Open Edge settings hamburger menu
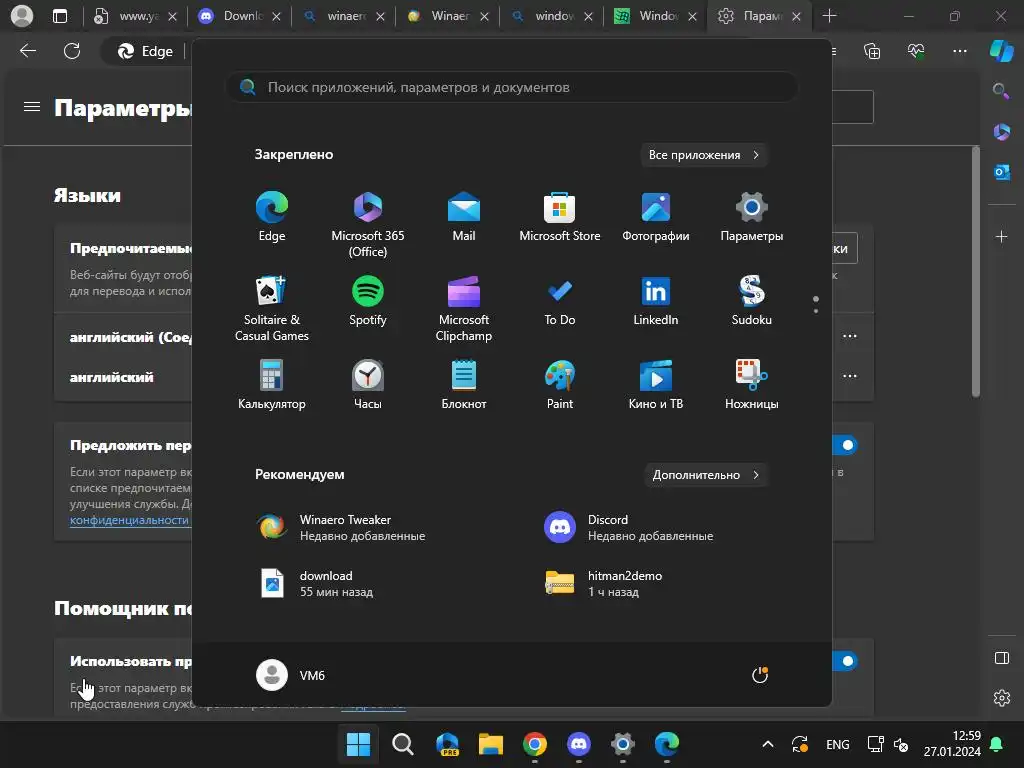The width and height of the screenshot is (1024, 768). pyautogui.click(x=32, y=106)
